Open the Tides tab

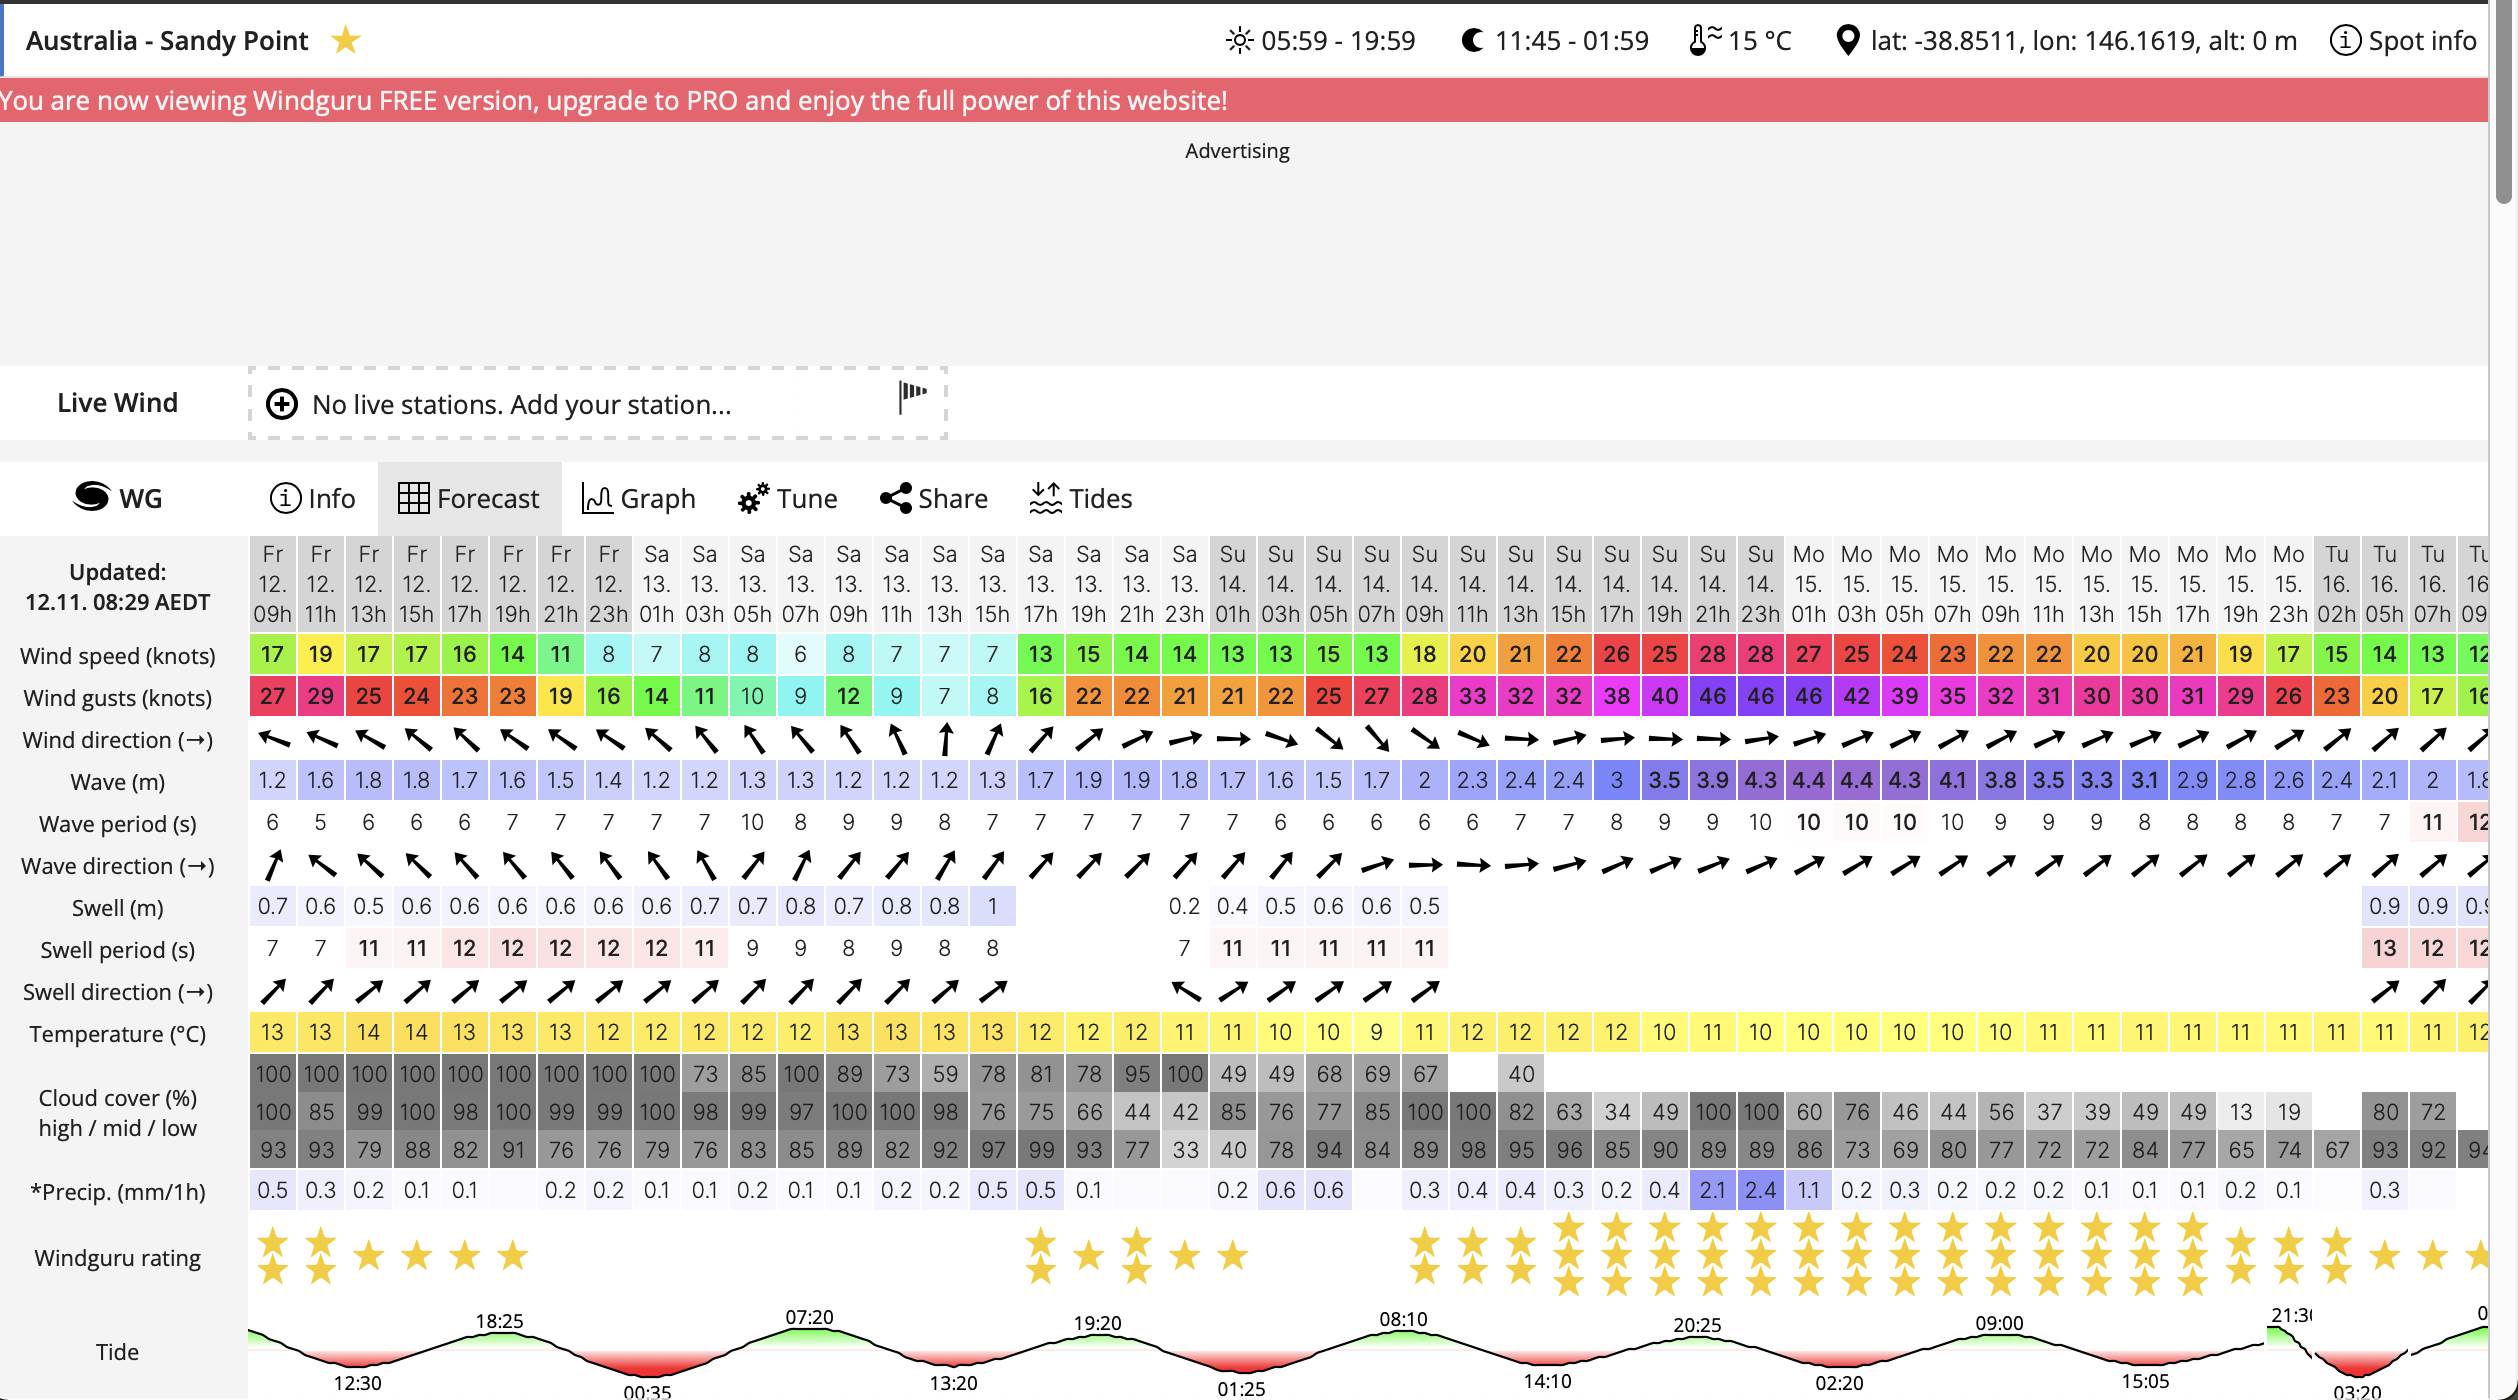[x=1080, y=498]
